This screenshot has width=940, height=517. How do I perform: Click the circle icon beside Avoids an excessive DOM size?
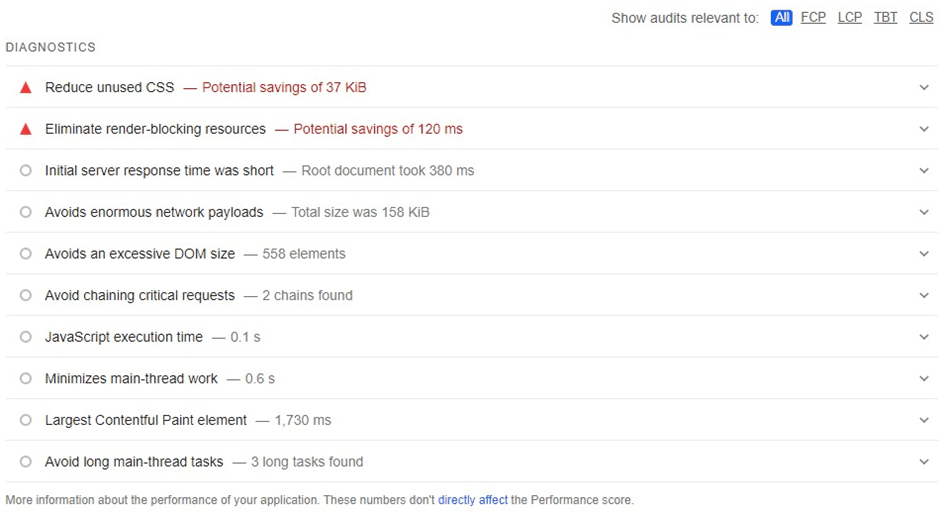25,254
